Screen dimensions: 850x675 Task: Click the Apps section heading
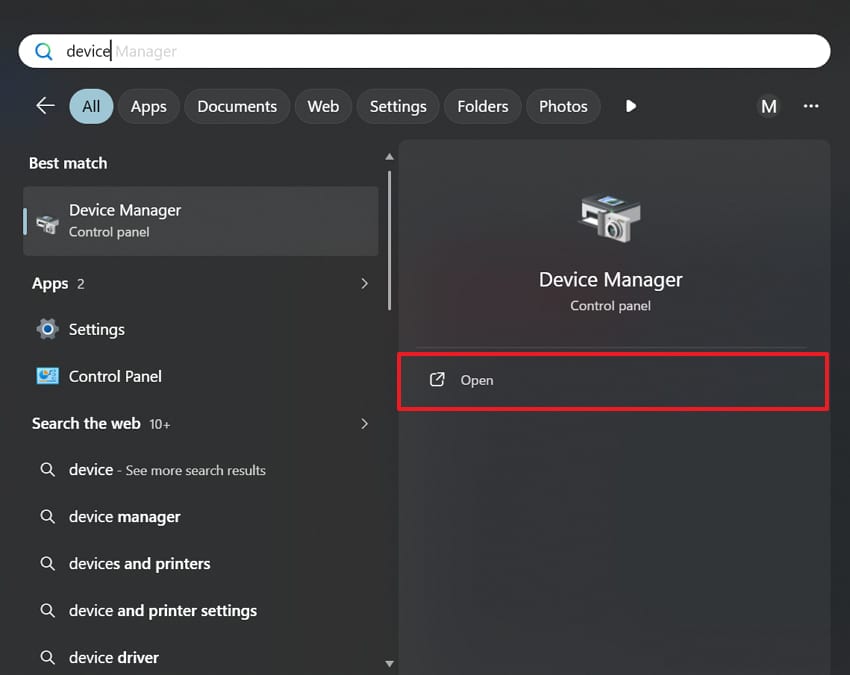50,284
